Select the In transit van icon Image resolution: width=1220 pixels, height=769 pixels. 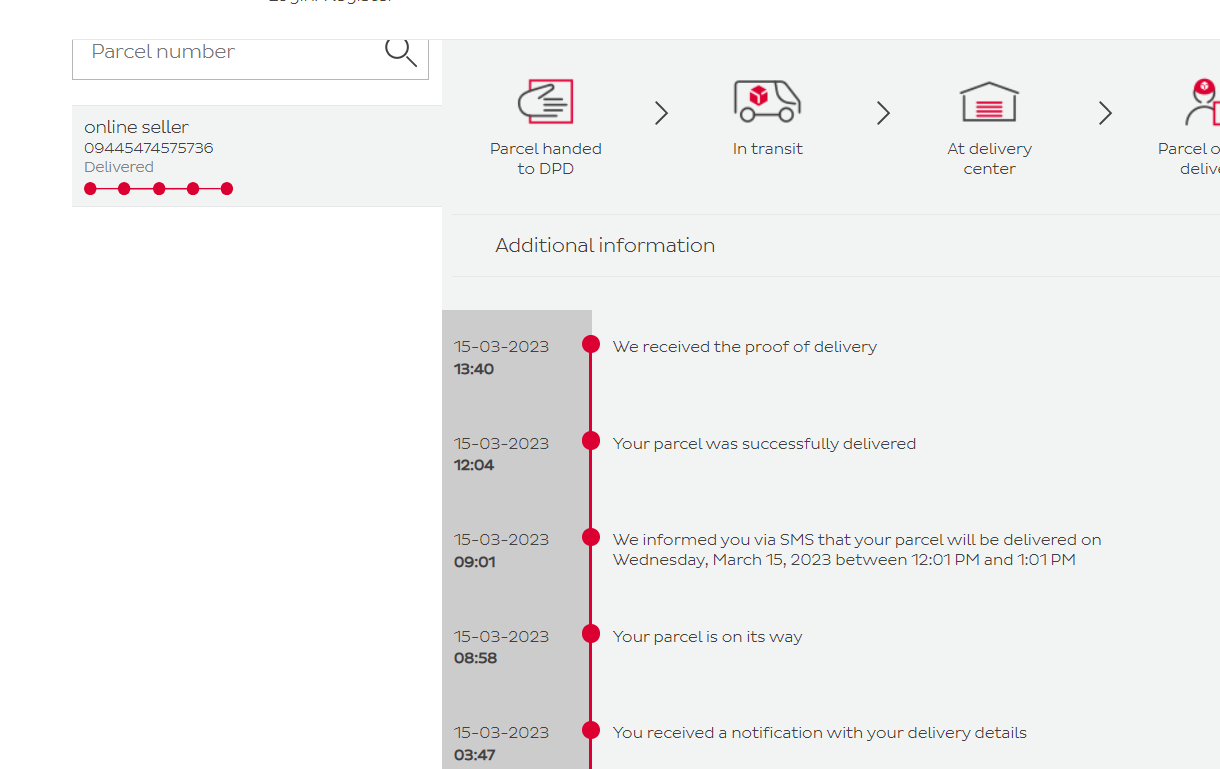[767, 101]
